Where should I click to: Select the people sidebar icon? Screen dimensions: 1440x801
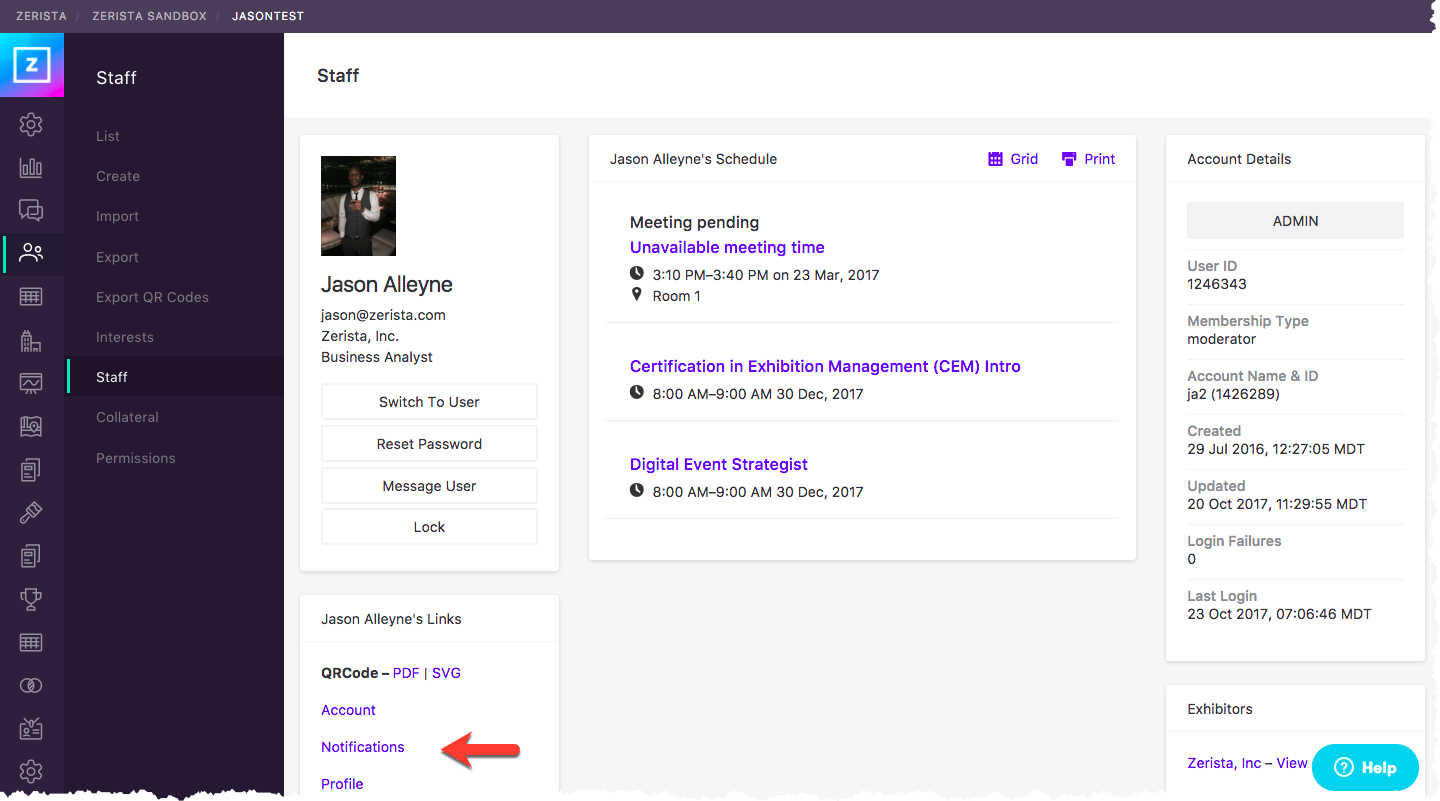tap(31, 253)
